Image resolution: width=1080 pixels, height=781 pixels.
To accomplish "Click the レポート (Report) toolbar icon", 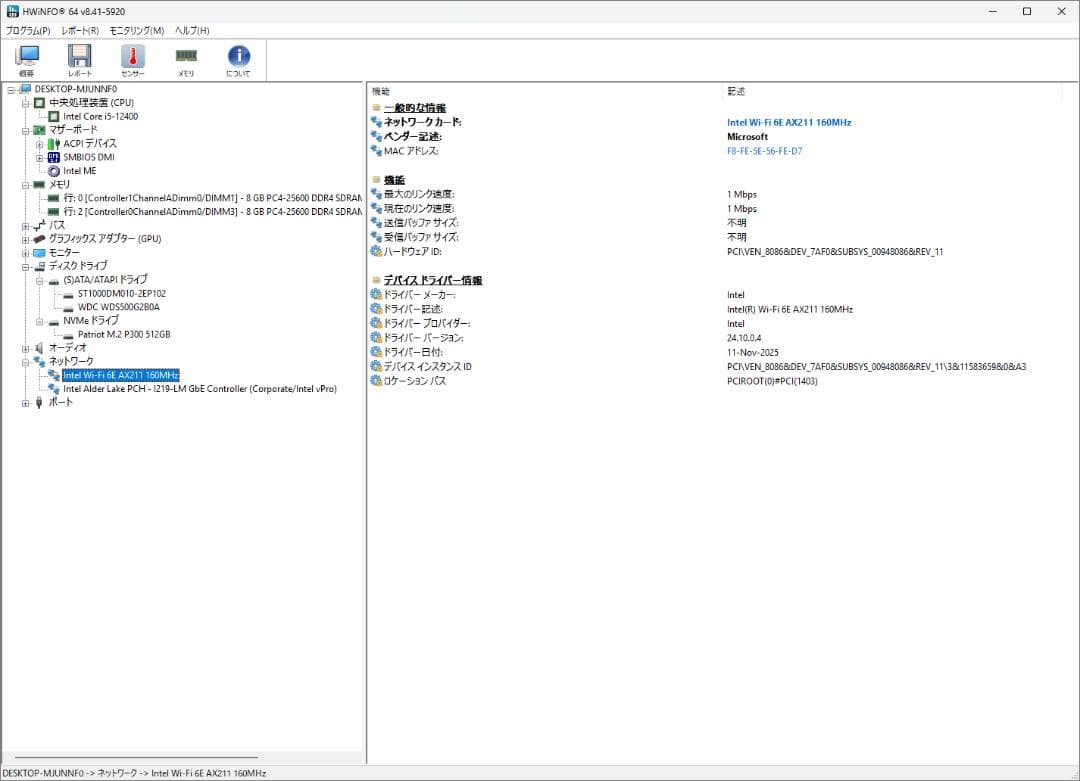I will click(x=79, y=58).
